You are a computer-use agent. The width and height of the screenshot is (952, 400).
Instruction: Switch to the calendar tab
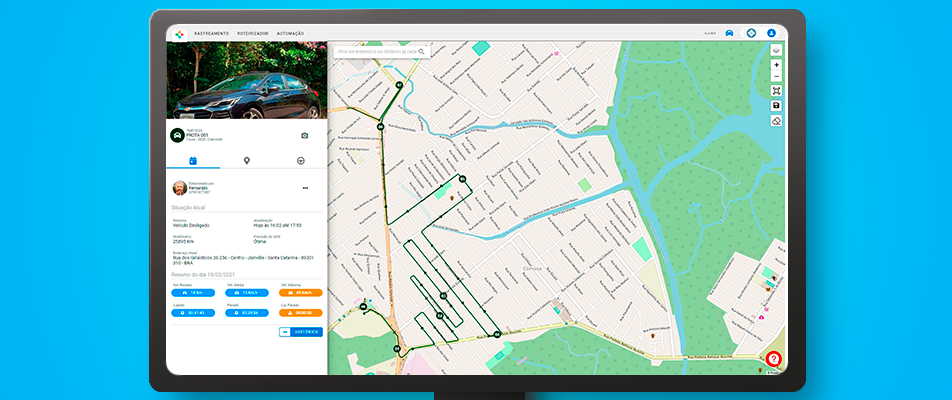(193, 160)
